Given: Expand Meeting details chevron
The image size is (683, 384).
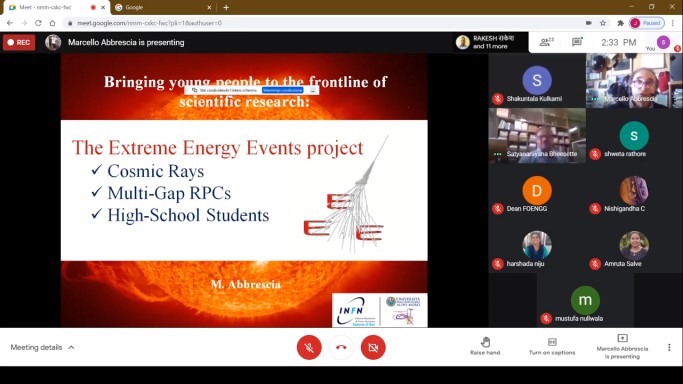Looking at the screenshot, I should pyautogui.click(x=71, y=347).
